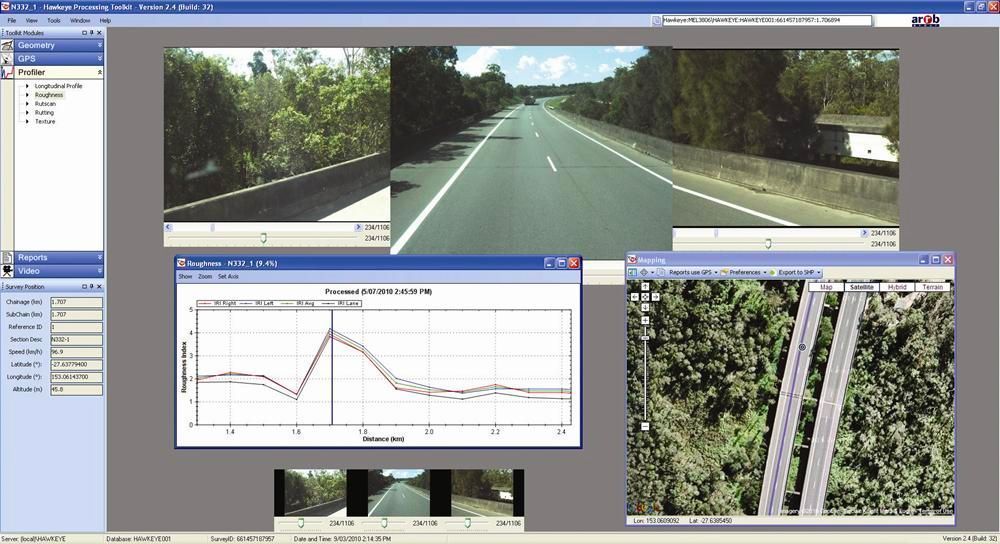Click the Video camera module icon
The image size is (1000, 544).
[7, 271]
